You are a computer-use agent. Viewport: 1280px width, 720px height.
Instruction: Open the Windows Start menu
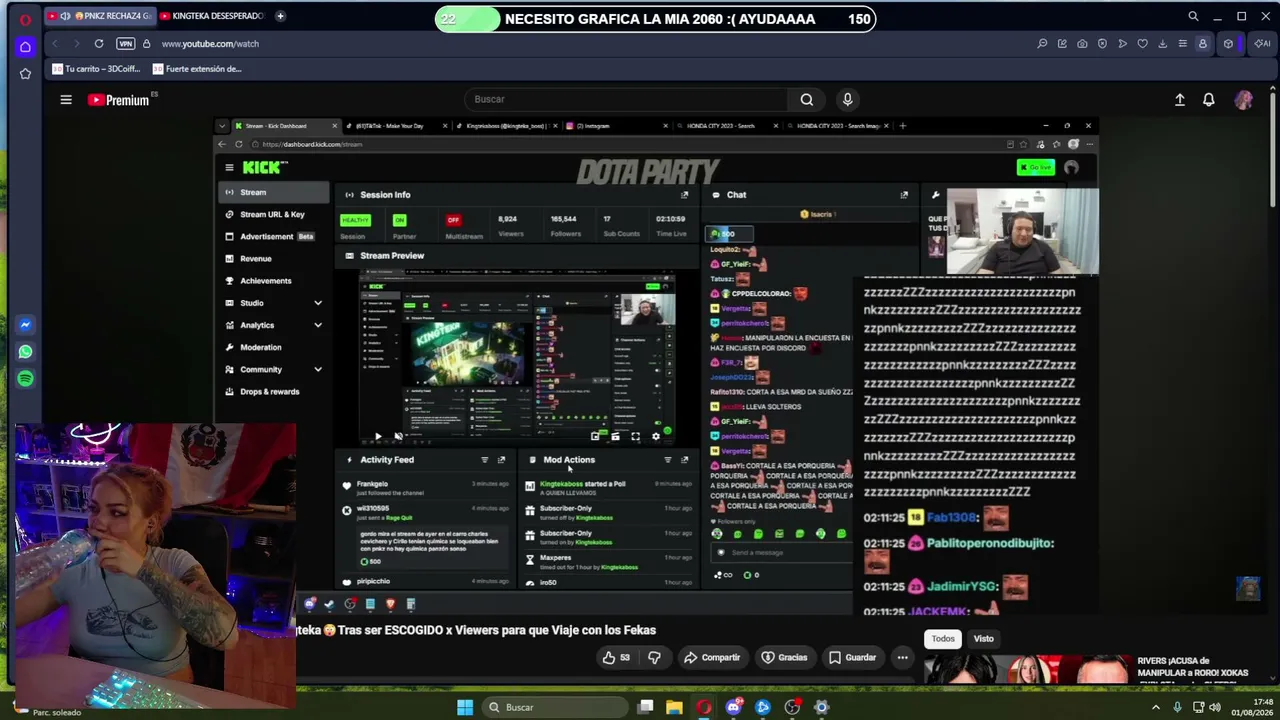(465, 708)
